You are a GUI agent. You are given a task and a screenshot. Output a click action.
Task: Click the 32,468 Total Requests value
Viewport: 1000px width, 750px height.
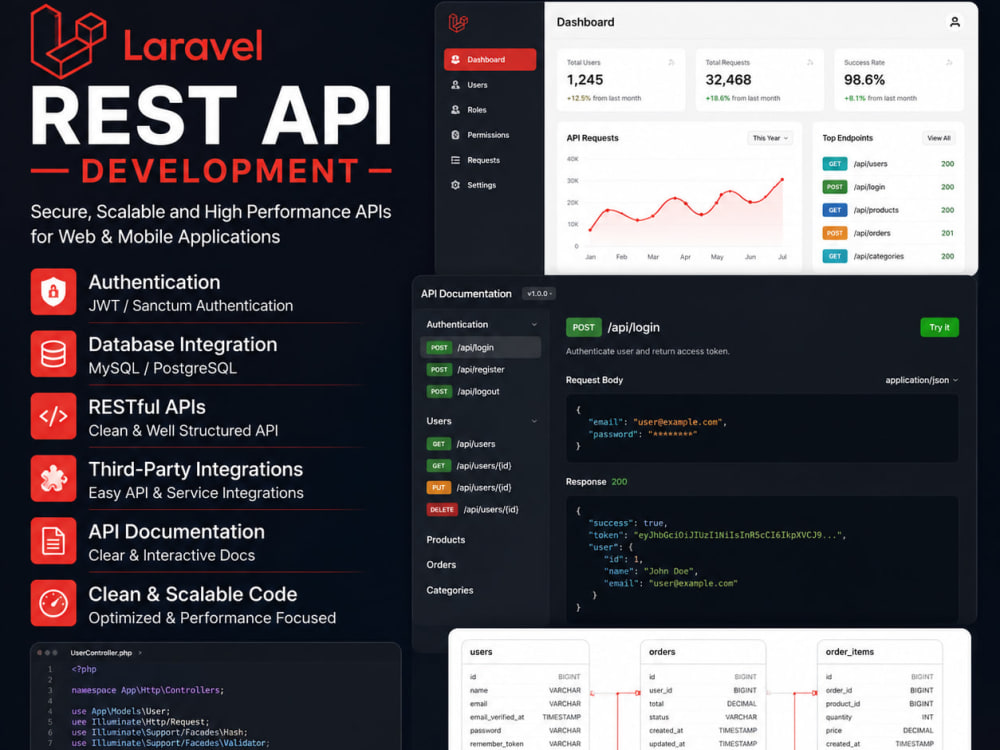pos(728,80)
